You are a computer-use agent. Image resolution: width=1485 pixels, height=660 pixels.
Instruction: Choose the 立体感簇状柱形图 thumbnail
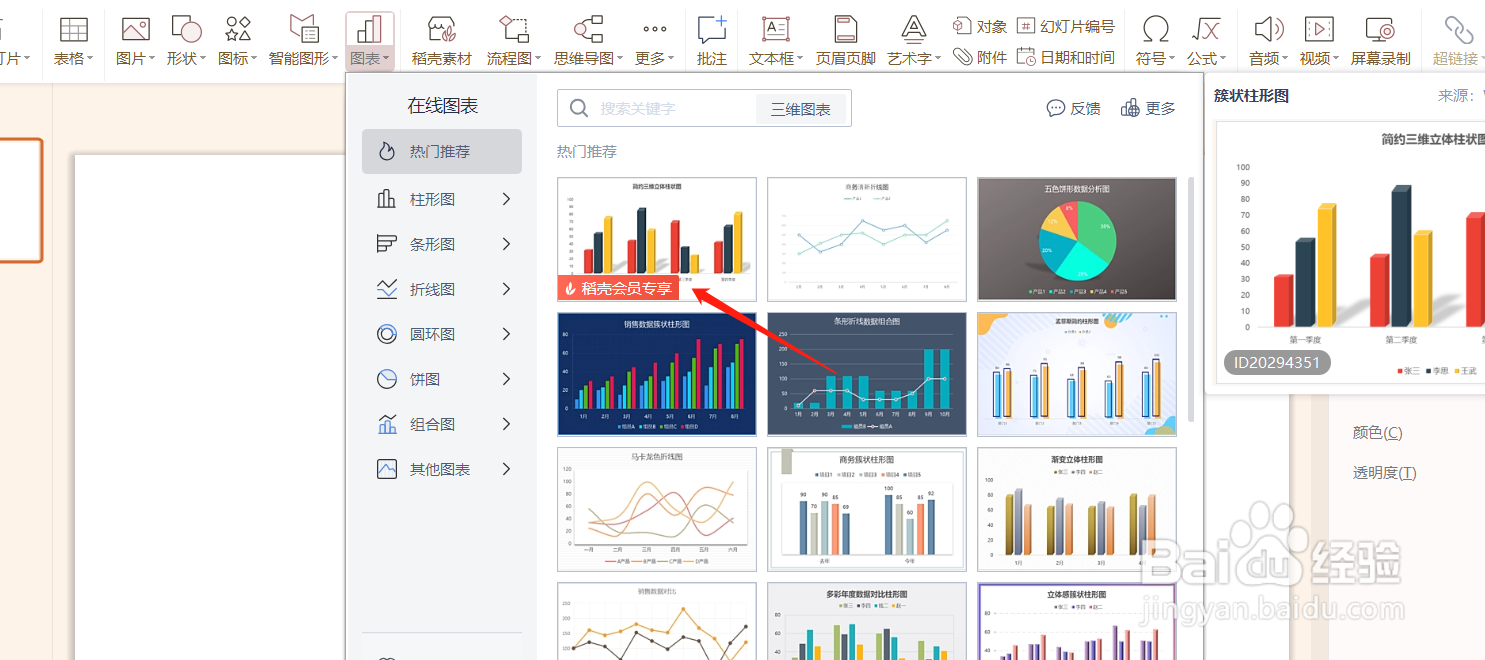pyautogui.click(x=1077, y=621)
